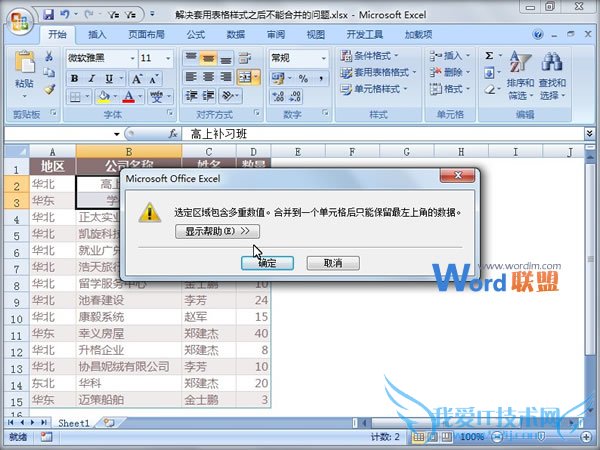Switch to the 页面布局 tab

(x=146, y=35)
